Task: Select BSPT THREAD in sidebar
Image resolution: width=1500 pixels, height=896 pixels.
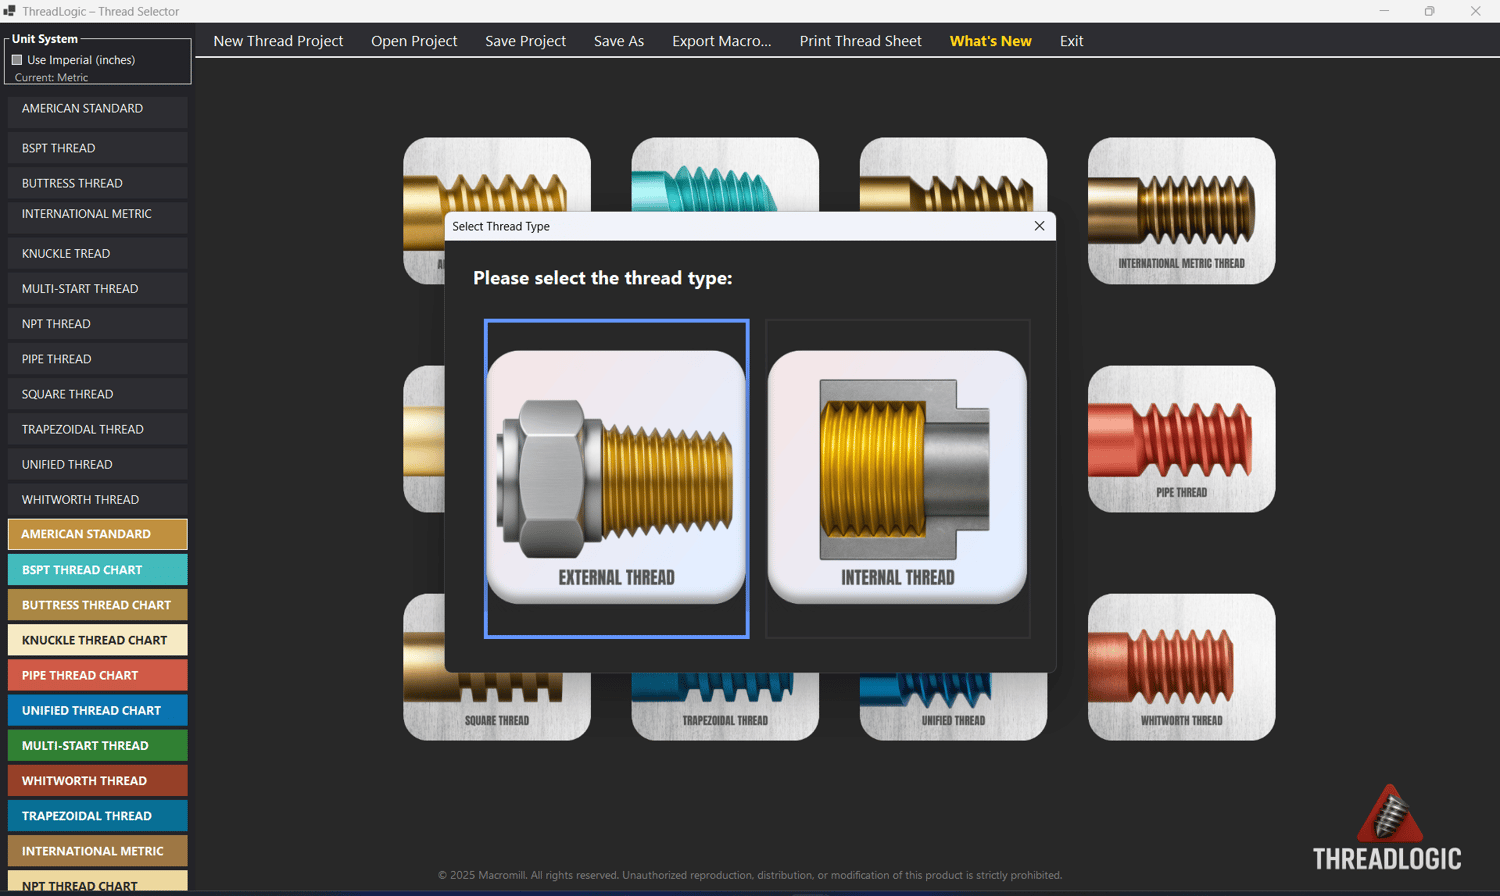Action: tap(97, 148)
